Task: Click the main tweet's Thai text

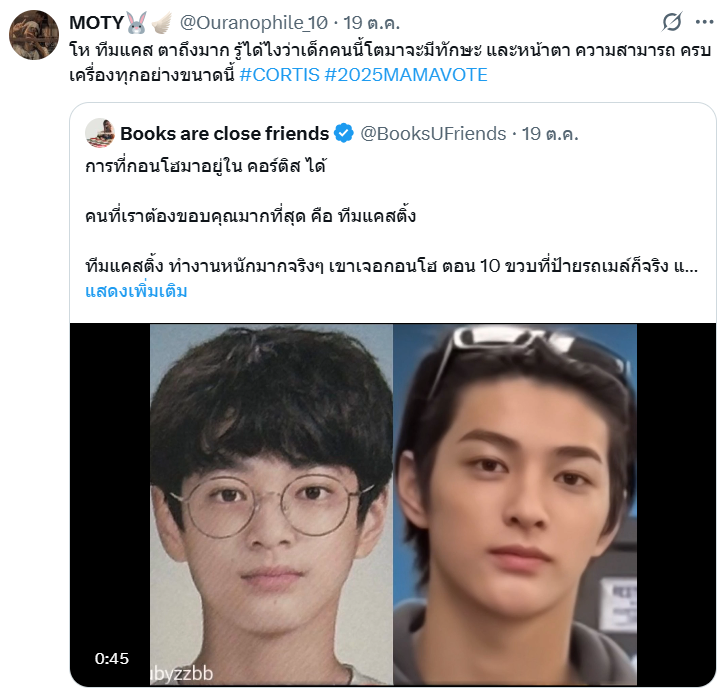Action: click(x=390, y=62)
